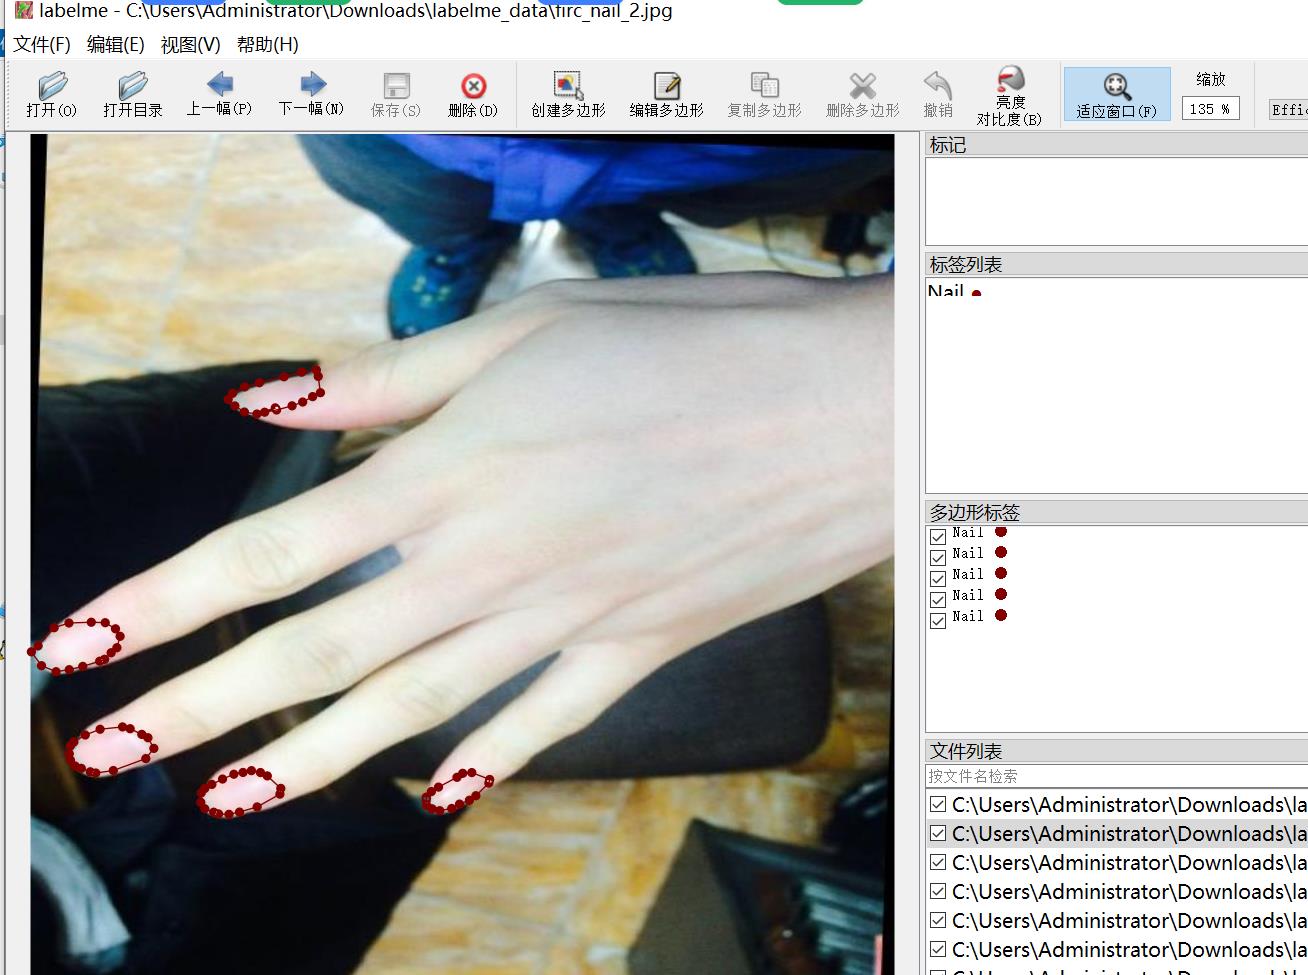Toggle 适应窗口 fit window button
This screenshot has height=975, width=1308.
[x=1117, y=95]
